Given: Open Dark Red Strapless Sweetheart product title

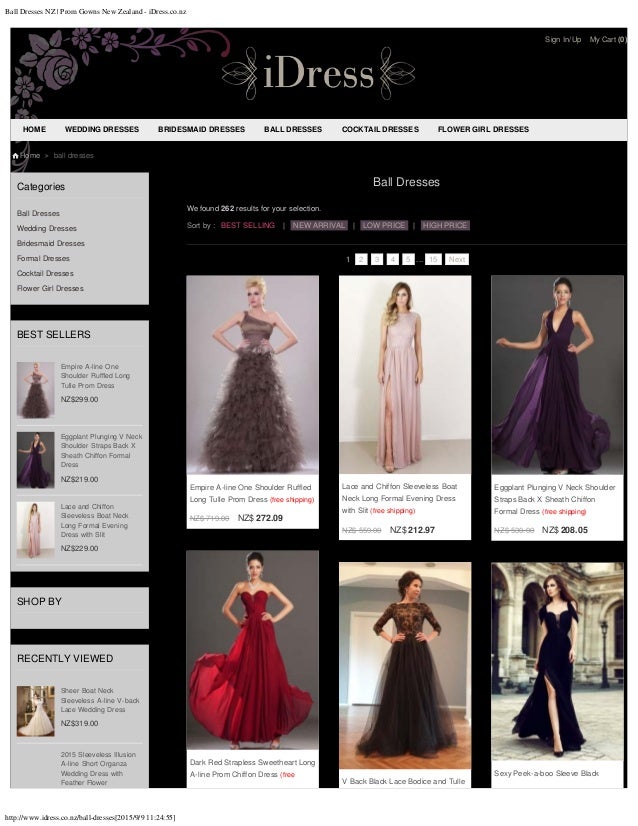Looking at the screenshot, I should (252, 768).
